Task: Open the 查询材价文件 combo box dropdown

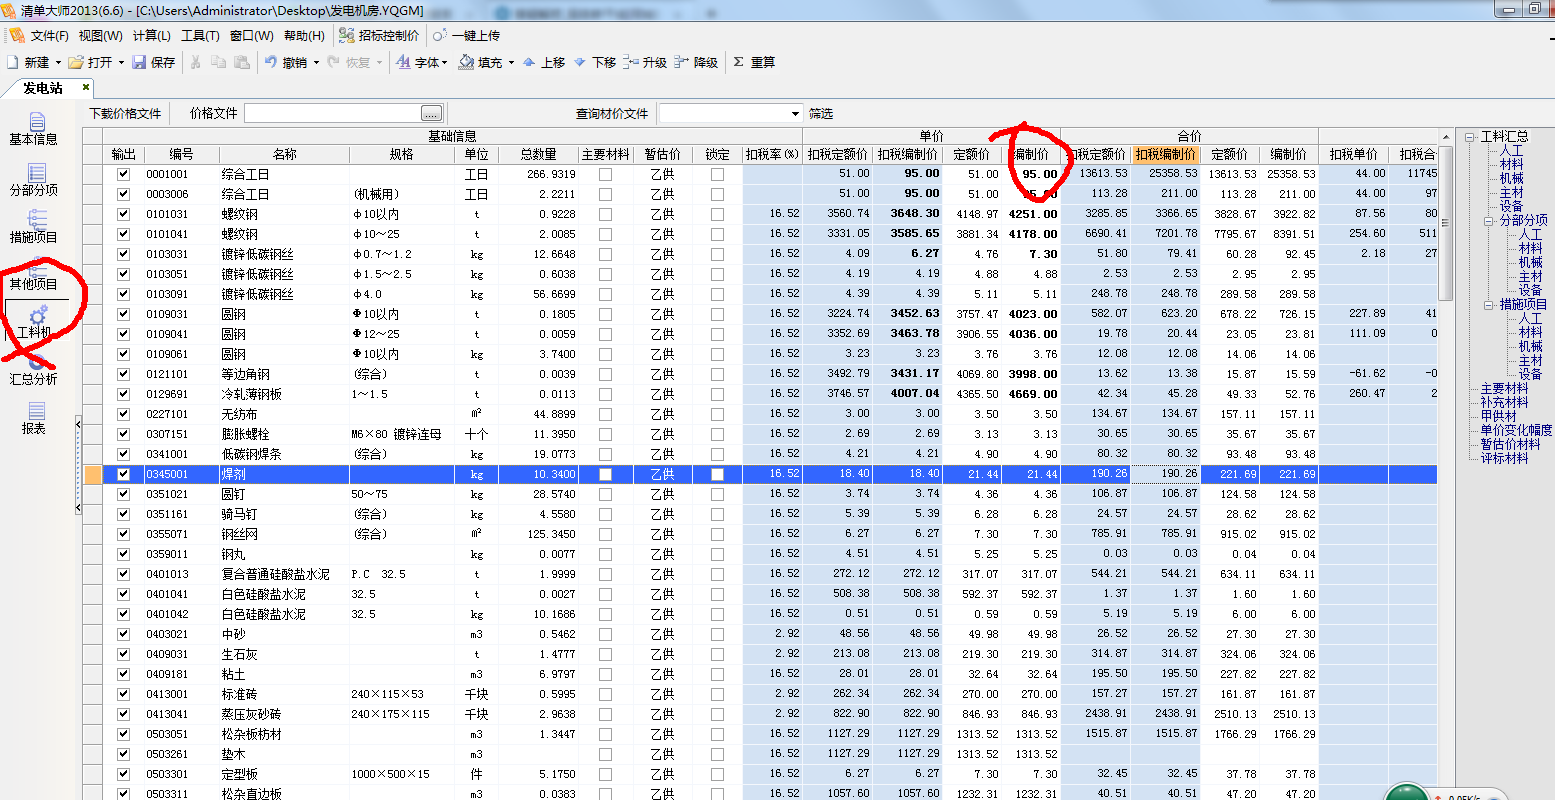Action: [795, 114]
